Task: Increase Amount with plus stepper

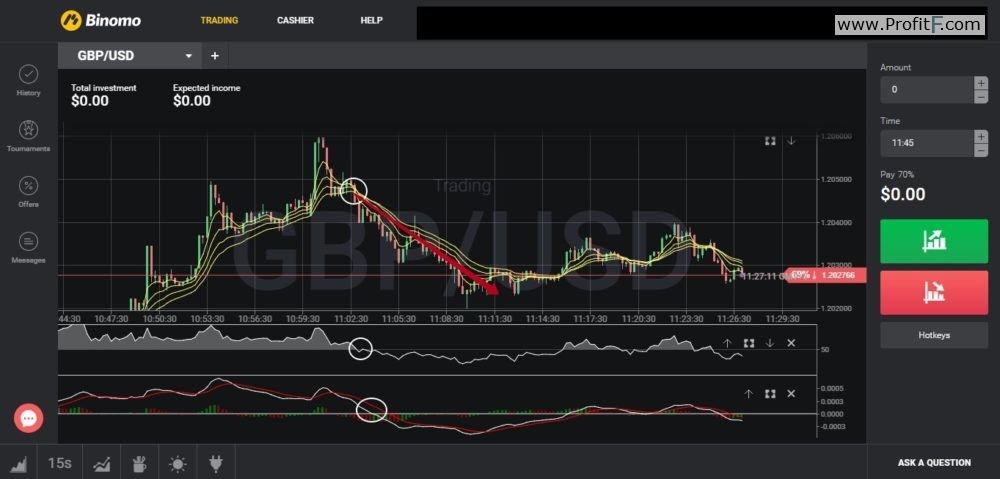Action: (x=981, y=83)
